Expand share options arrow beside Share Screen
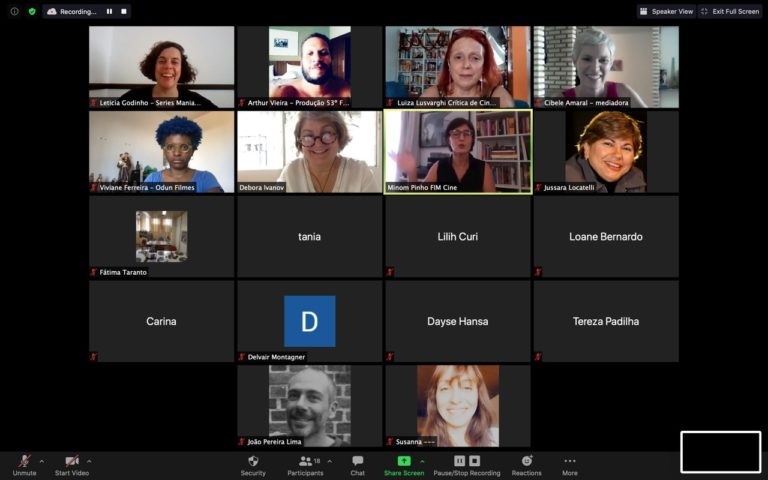768x480 pixels. (x=422, y=461)
